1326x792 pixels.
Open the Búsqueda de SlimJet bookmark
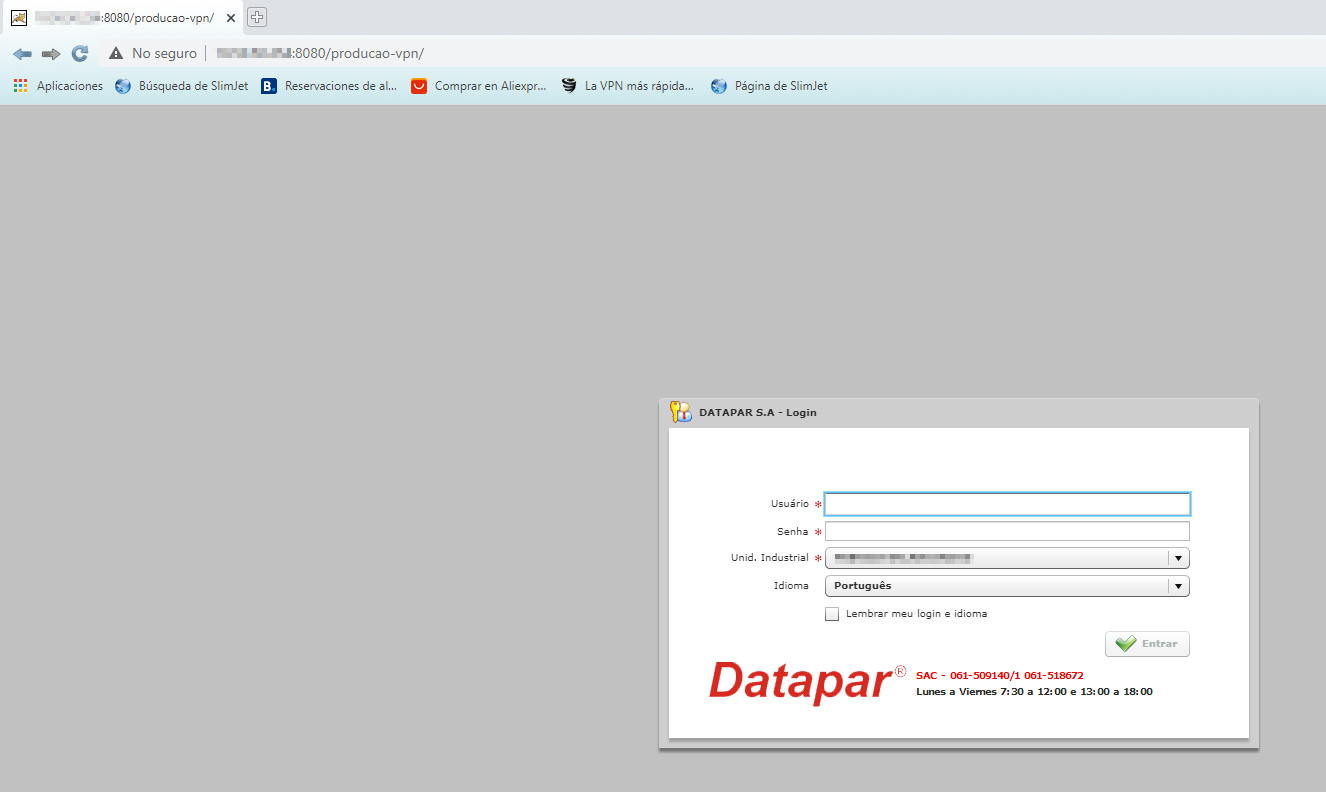(x=182, y=86)
